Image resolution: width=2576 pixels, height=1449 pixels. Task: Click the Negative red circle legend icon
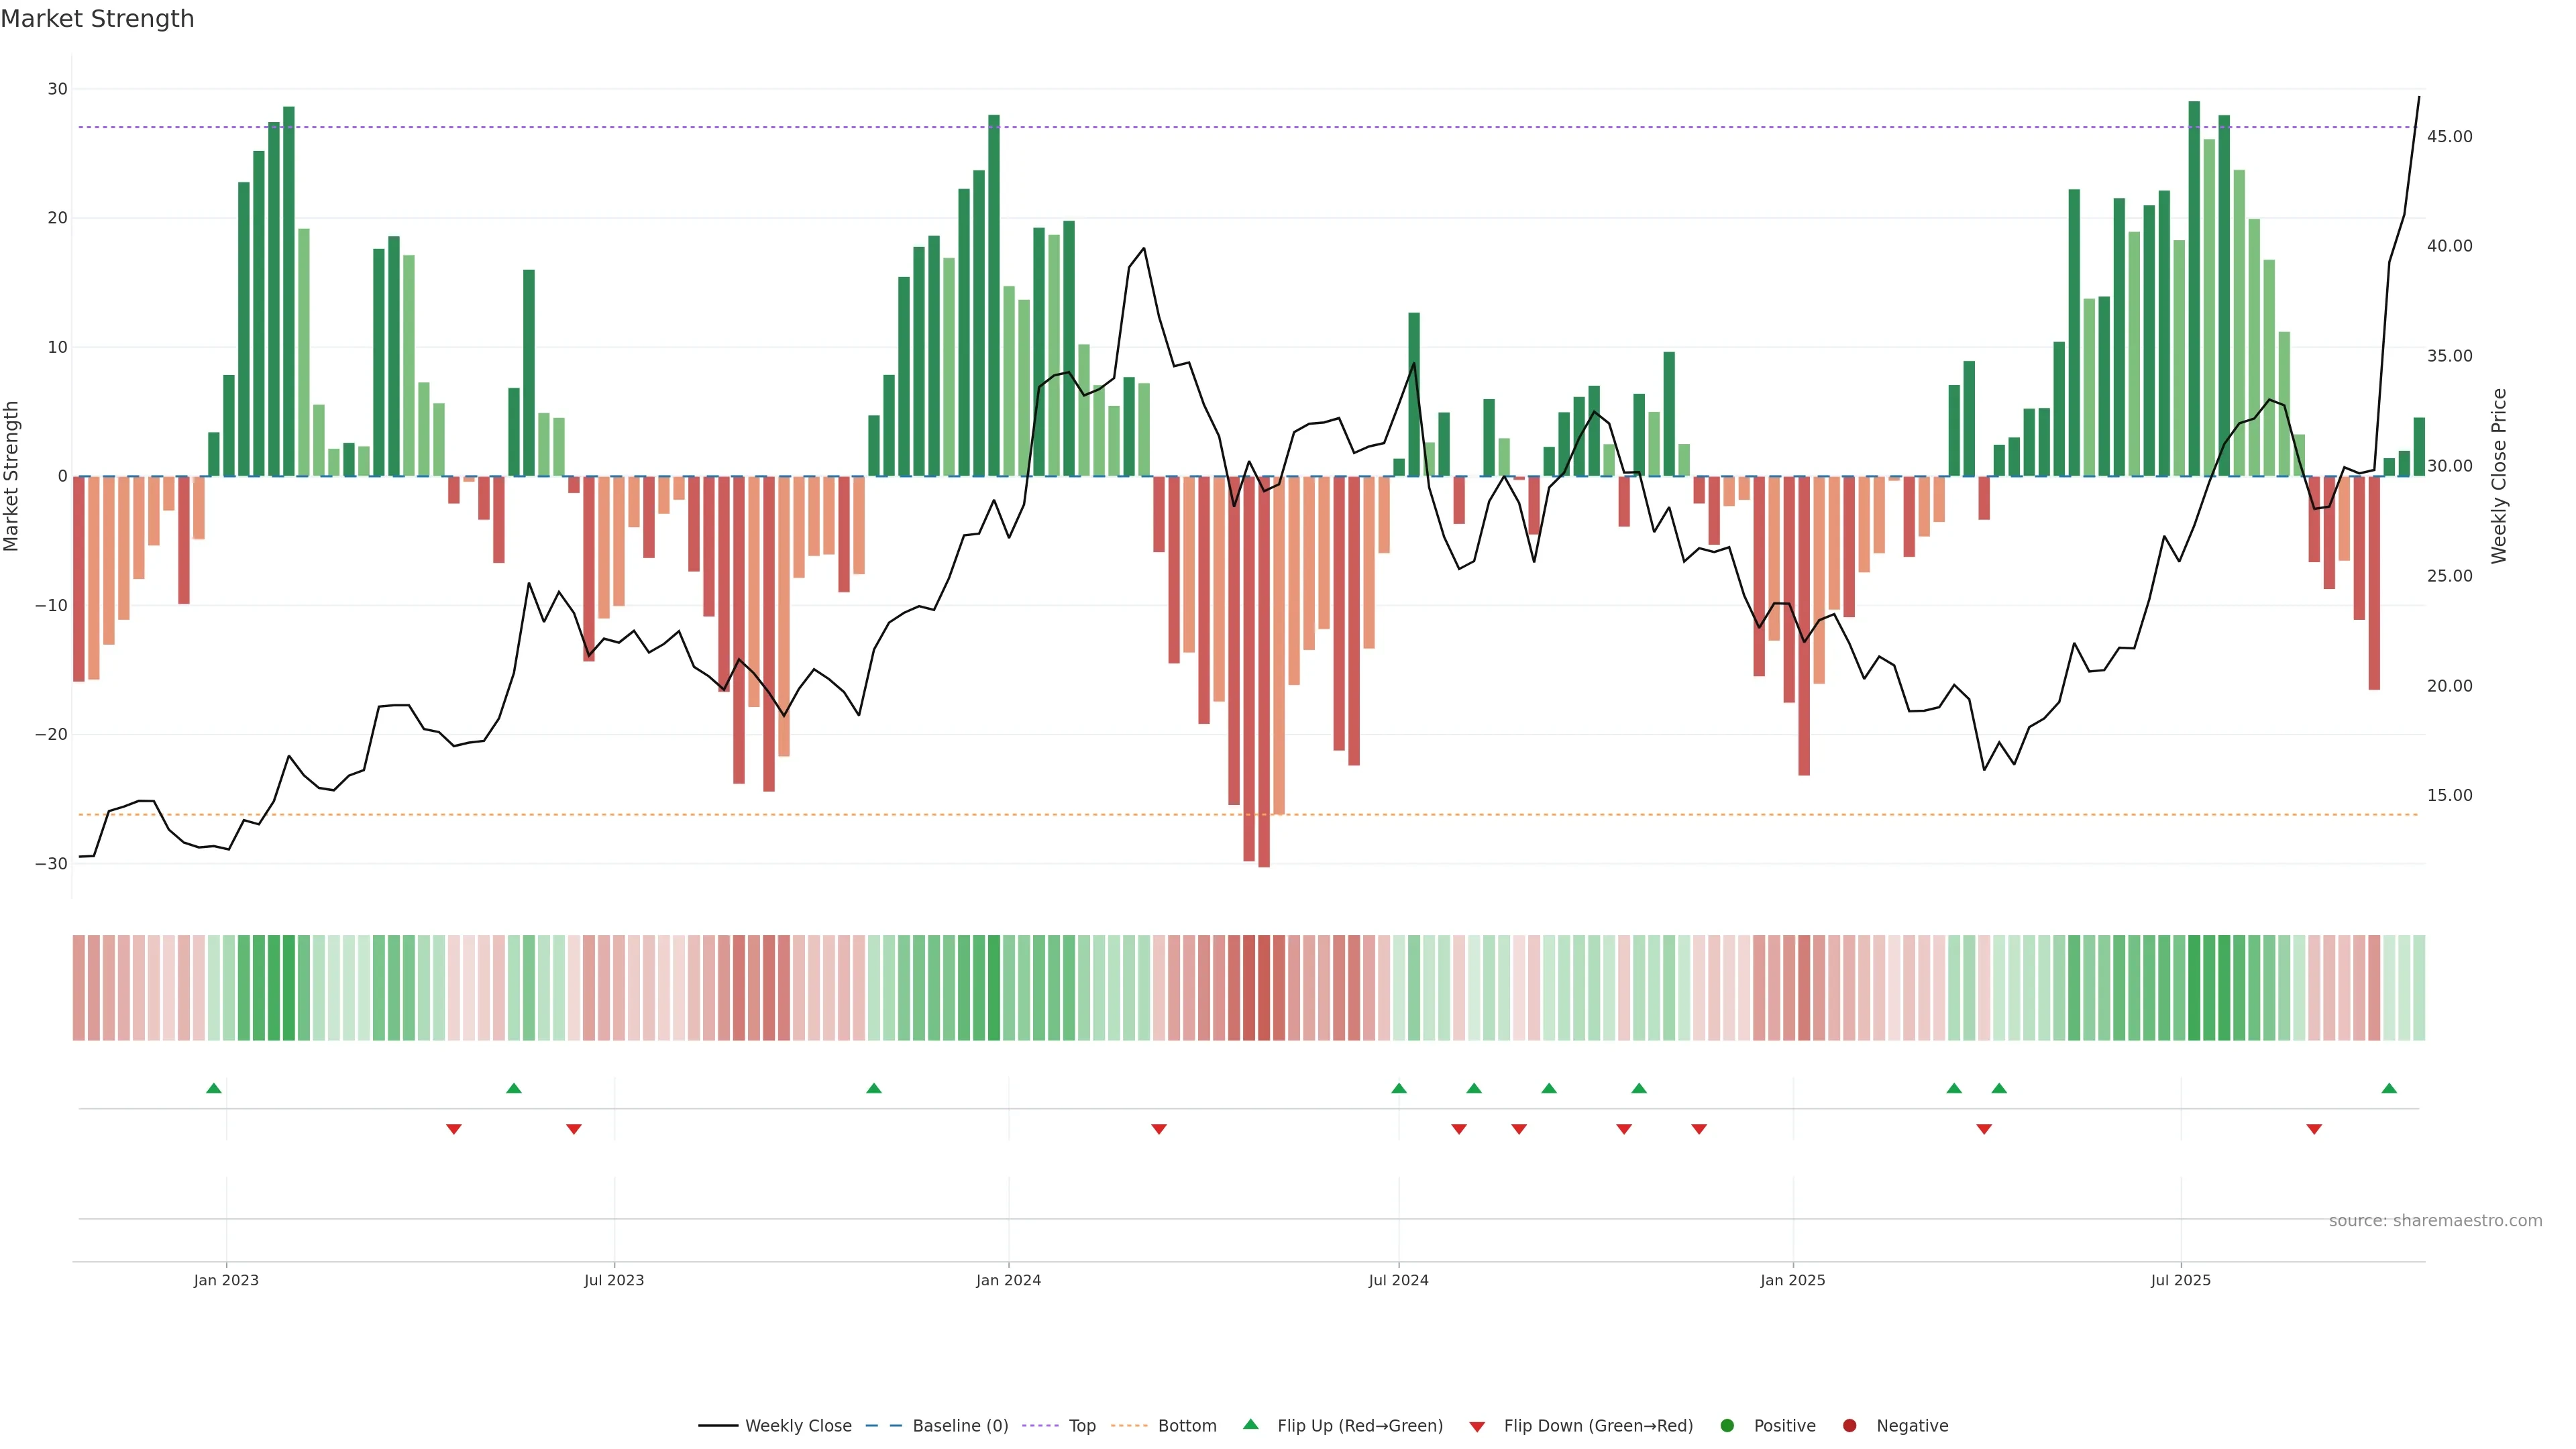[1849, 1426]
